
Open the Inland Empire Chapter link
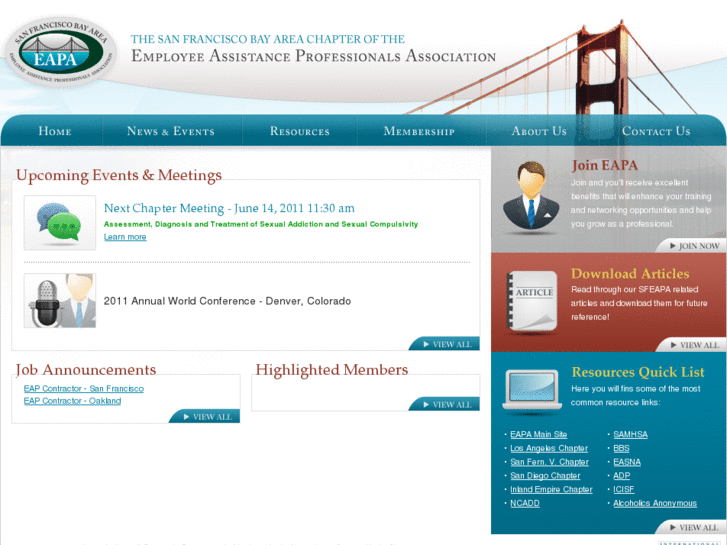coord(551,489)
